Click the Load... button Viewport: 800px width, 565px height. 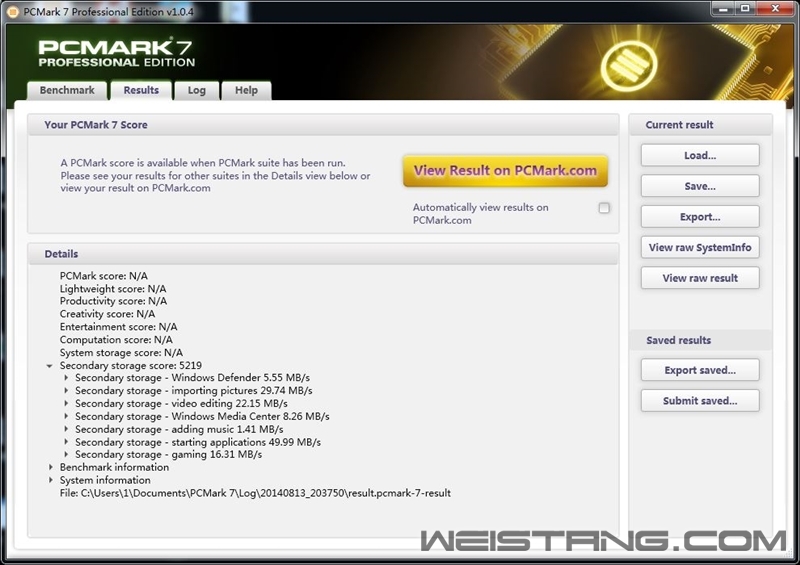700,155
